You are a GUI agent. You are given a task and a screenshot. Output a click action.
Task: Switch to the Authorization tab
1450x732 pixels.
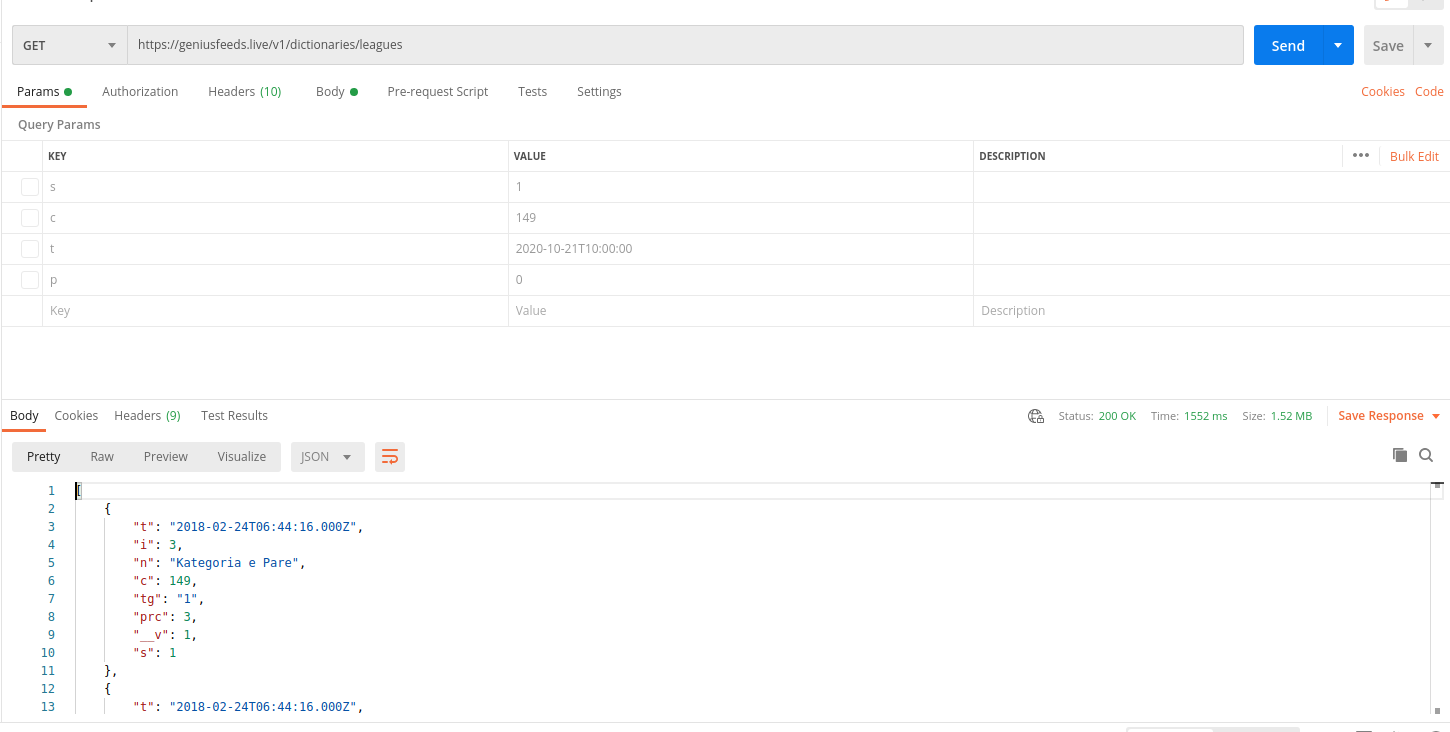coord(139,91)
